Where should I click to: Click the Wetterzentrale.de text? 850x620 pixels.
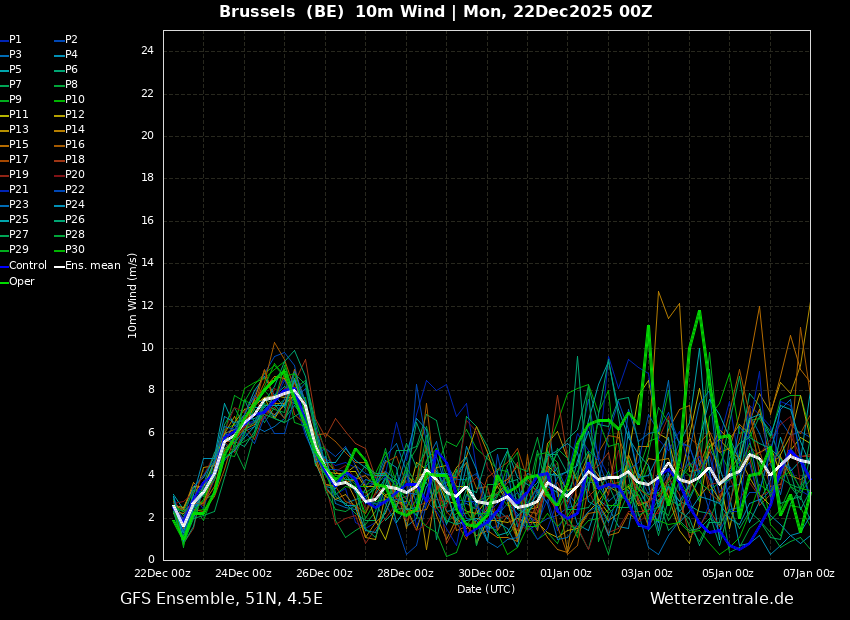[721, 599]
